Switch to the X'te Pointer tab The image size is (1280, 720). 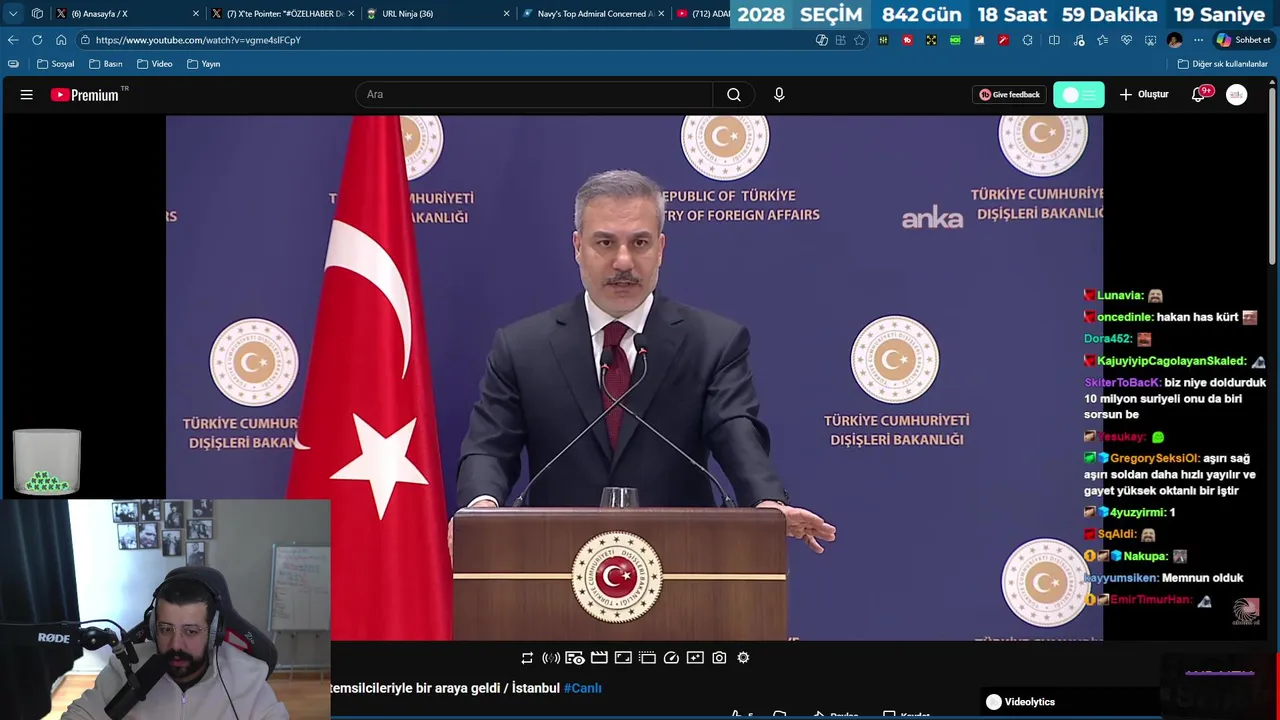pyautogui.click(x=283, y=14)
